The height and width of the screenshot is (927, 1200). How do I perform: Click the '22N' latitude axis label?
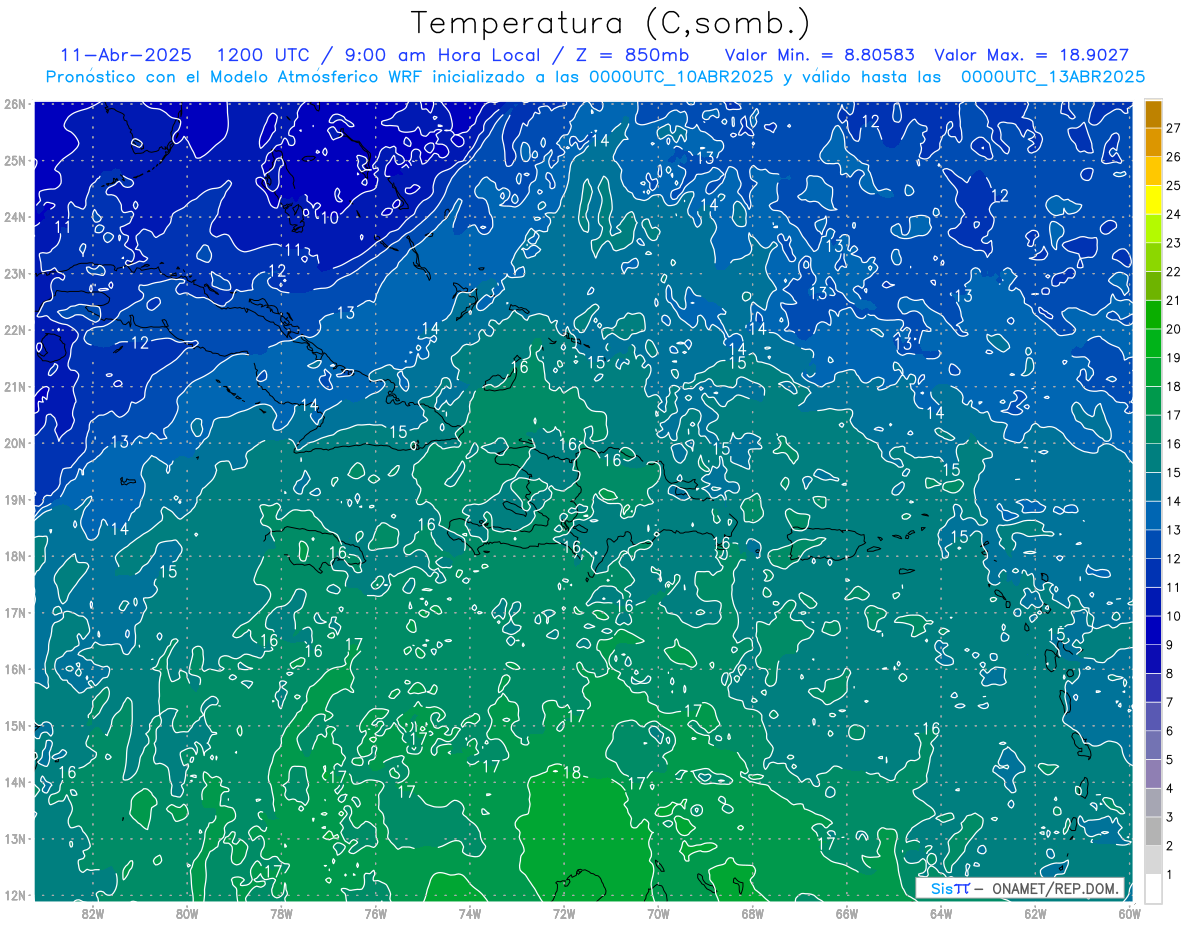point(14,330)
